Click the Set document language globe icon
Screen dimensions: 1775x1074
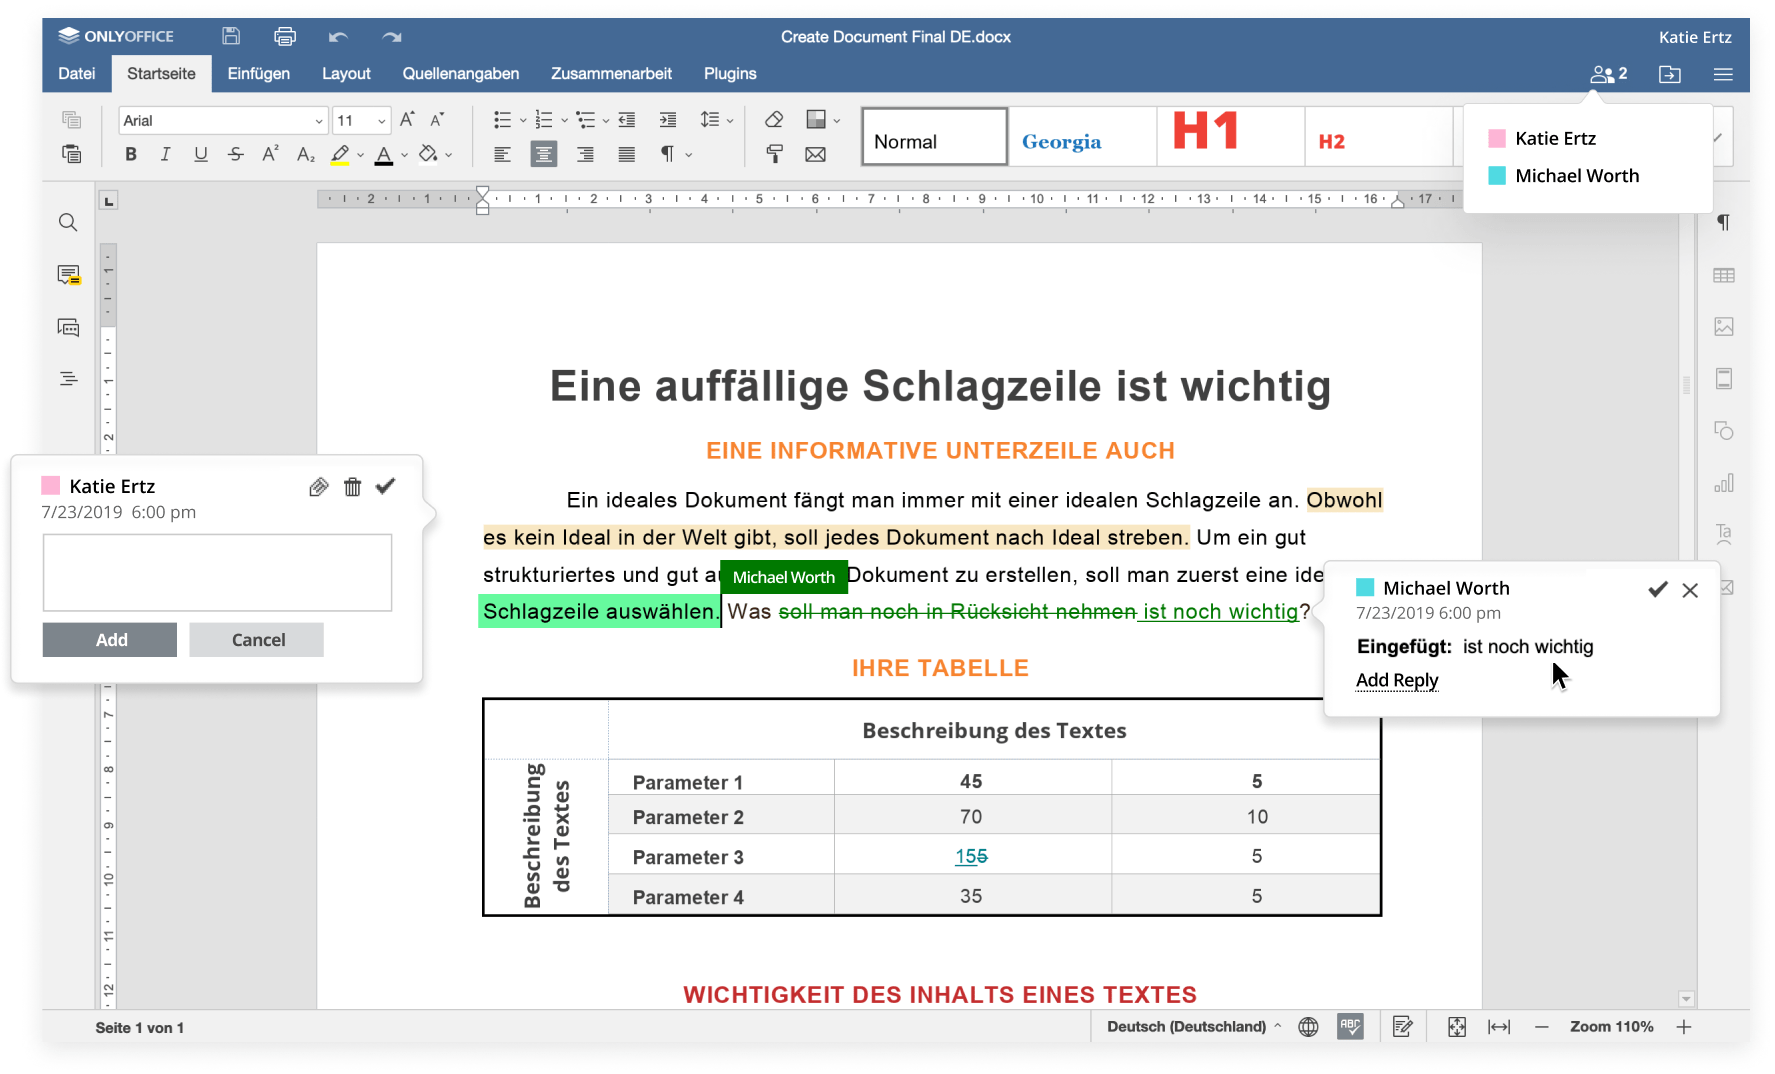pyautogui.click(x=1308, y=1027)
